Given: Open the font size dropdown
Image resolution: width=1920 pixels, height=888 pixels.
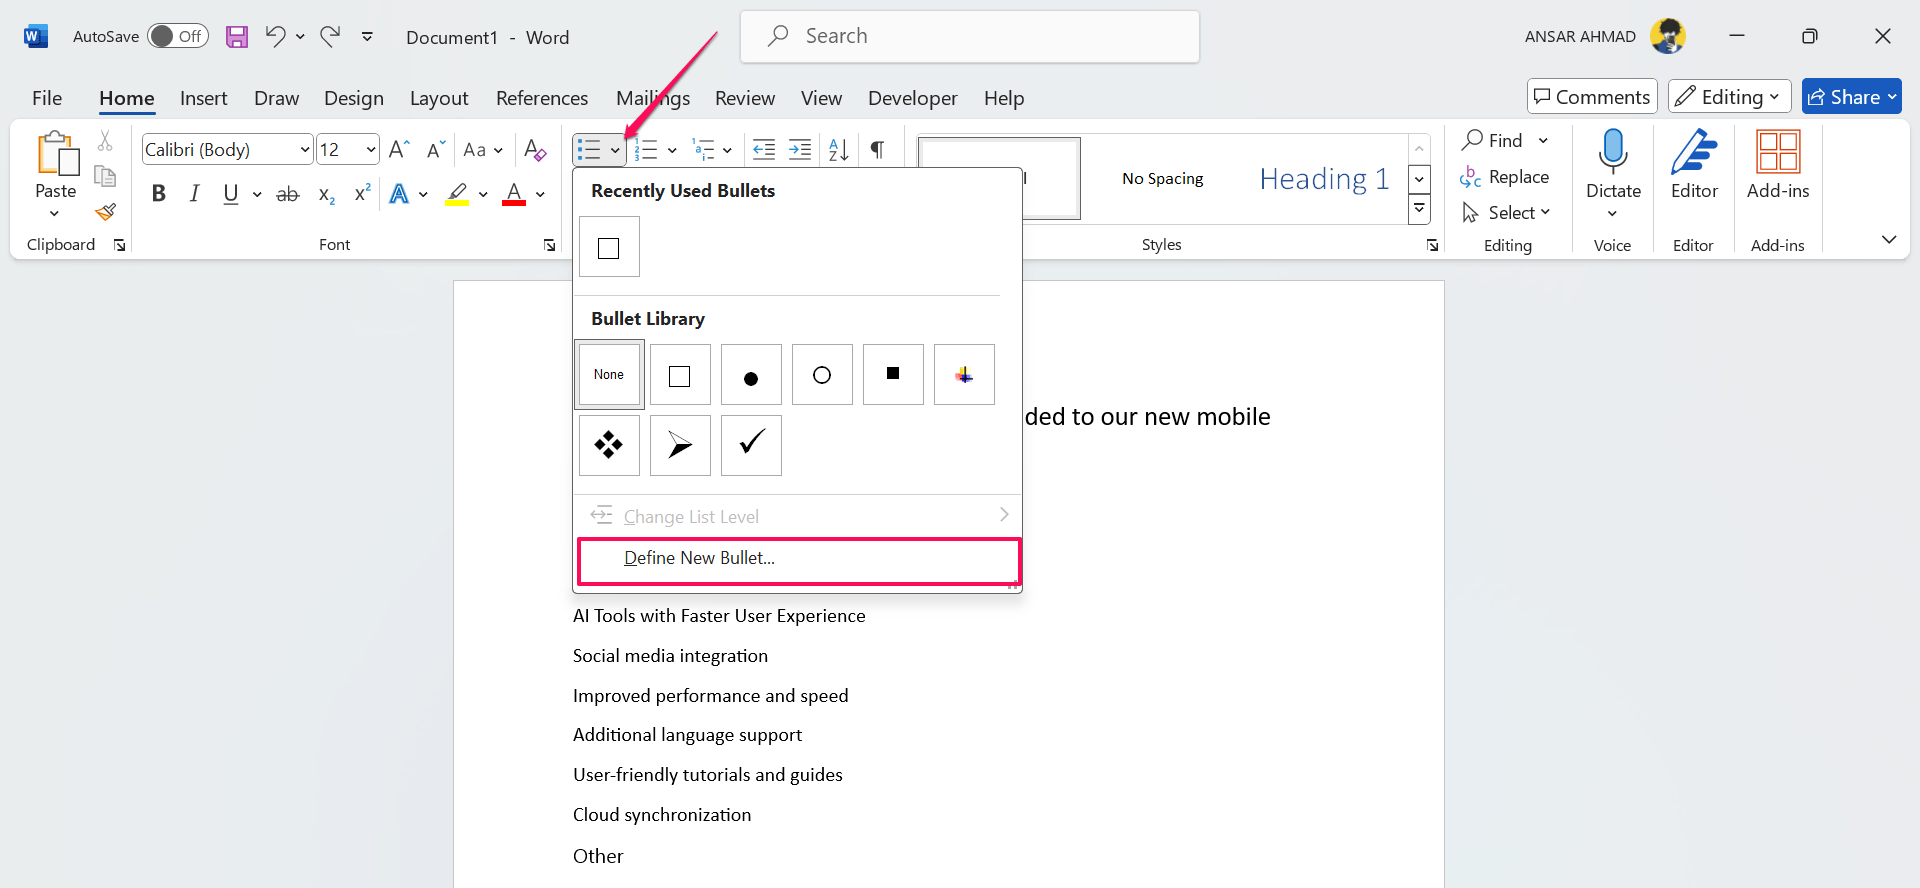Looking at the screenshot, I should [371, 150].
